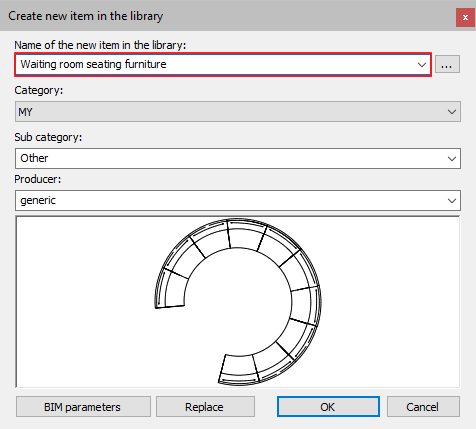The height and width of the screenshot is (429, 476).
Task: Open the browse '...' button beside name
Action: (x=447, y=64)
